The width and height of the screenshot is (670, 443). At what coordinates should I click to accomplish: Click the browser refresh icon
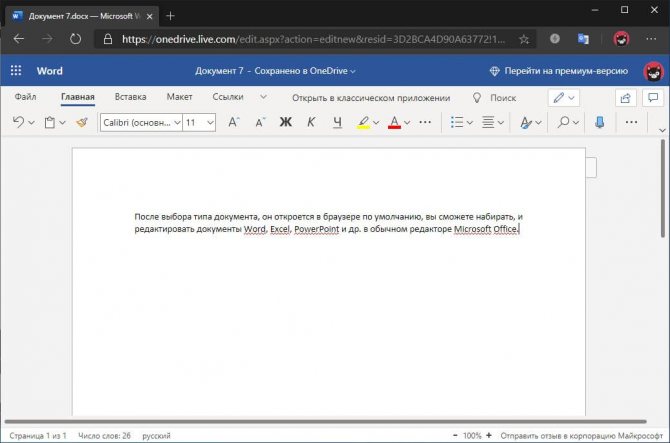tap(75, 39)
